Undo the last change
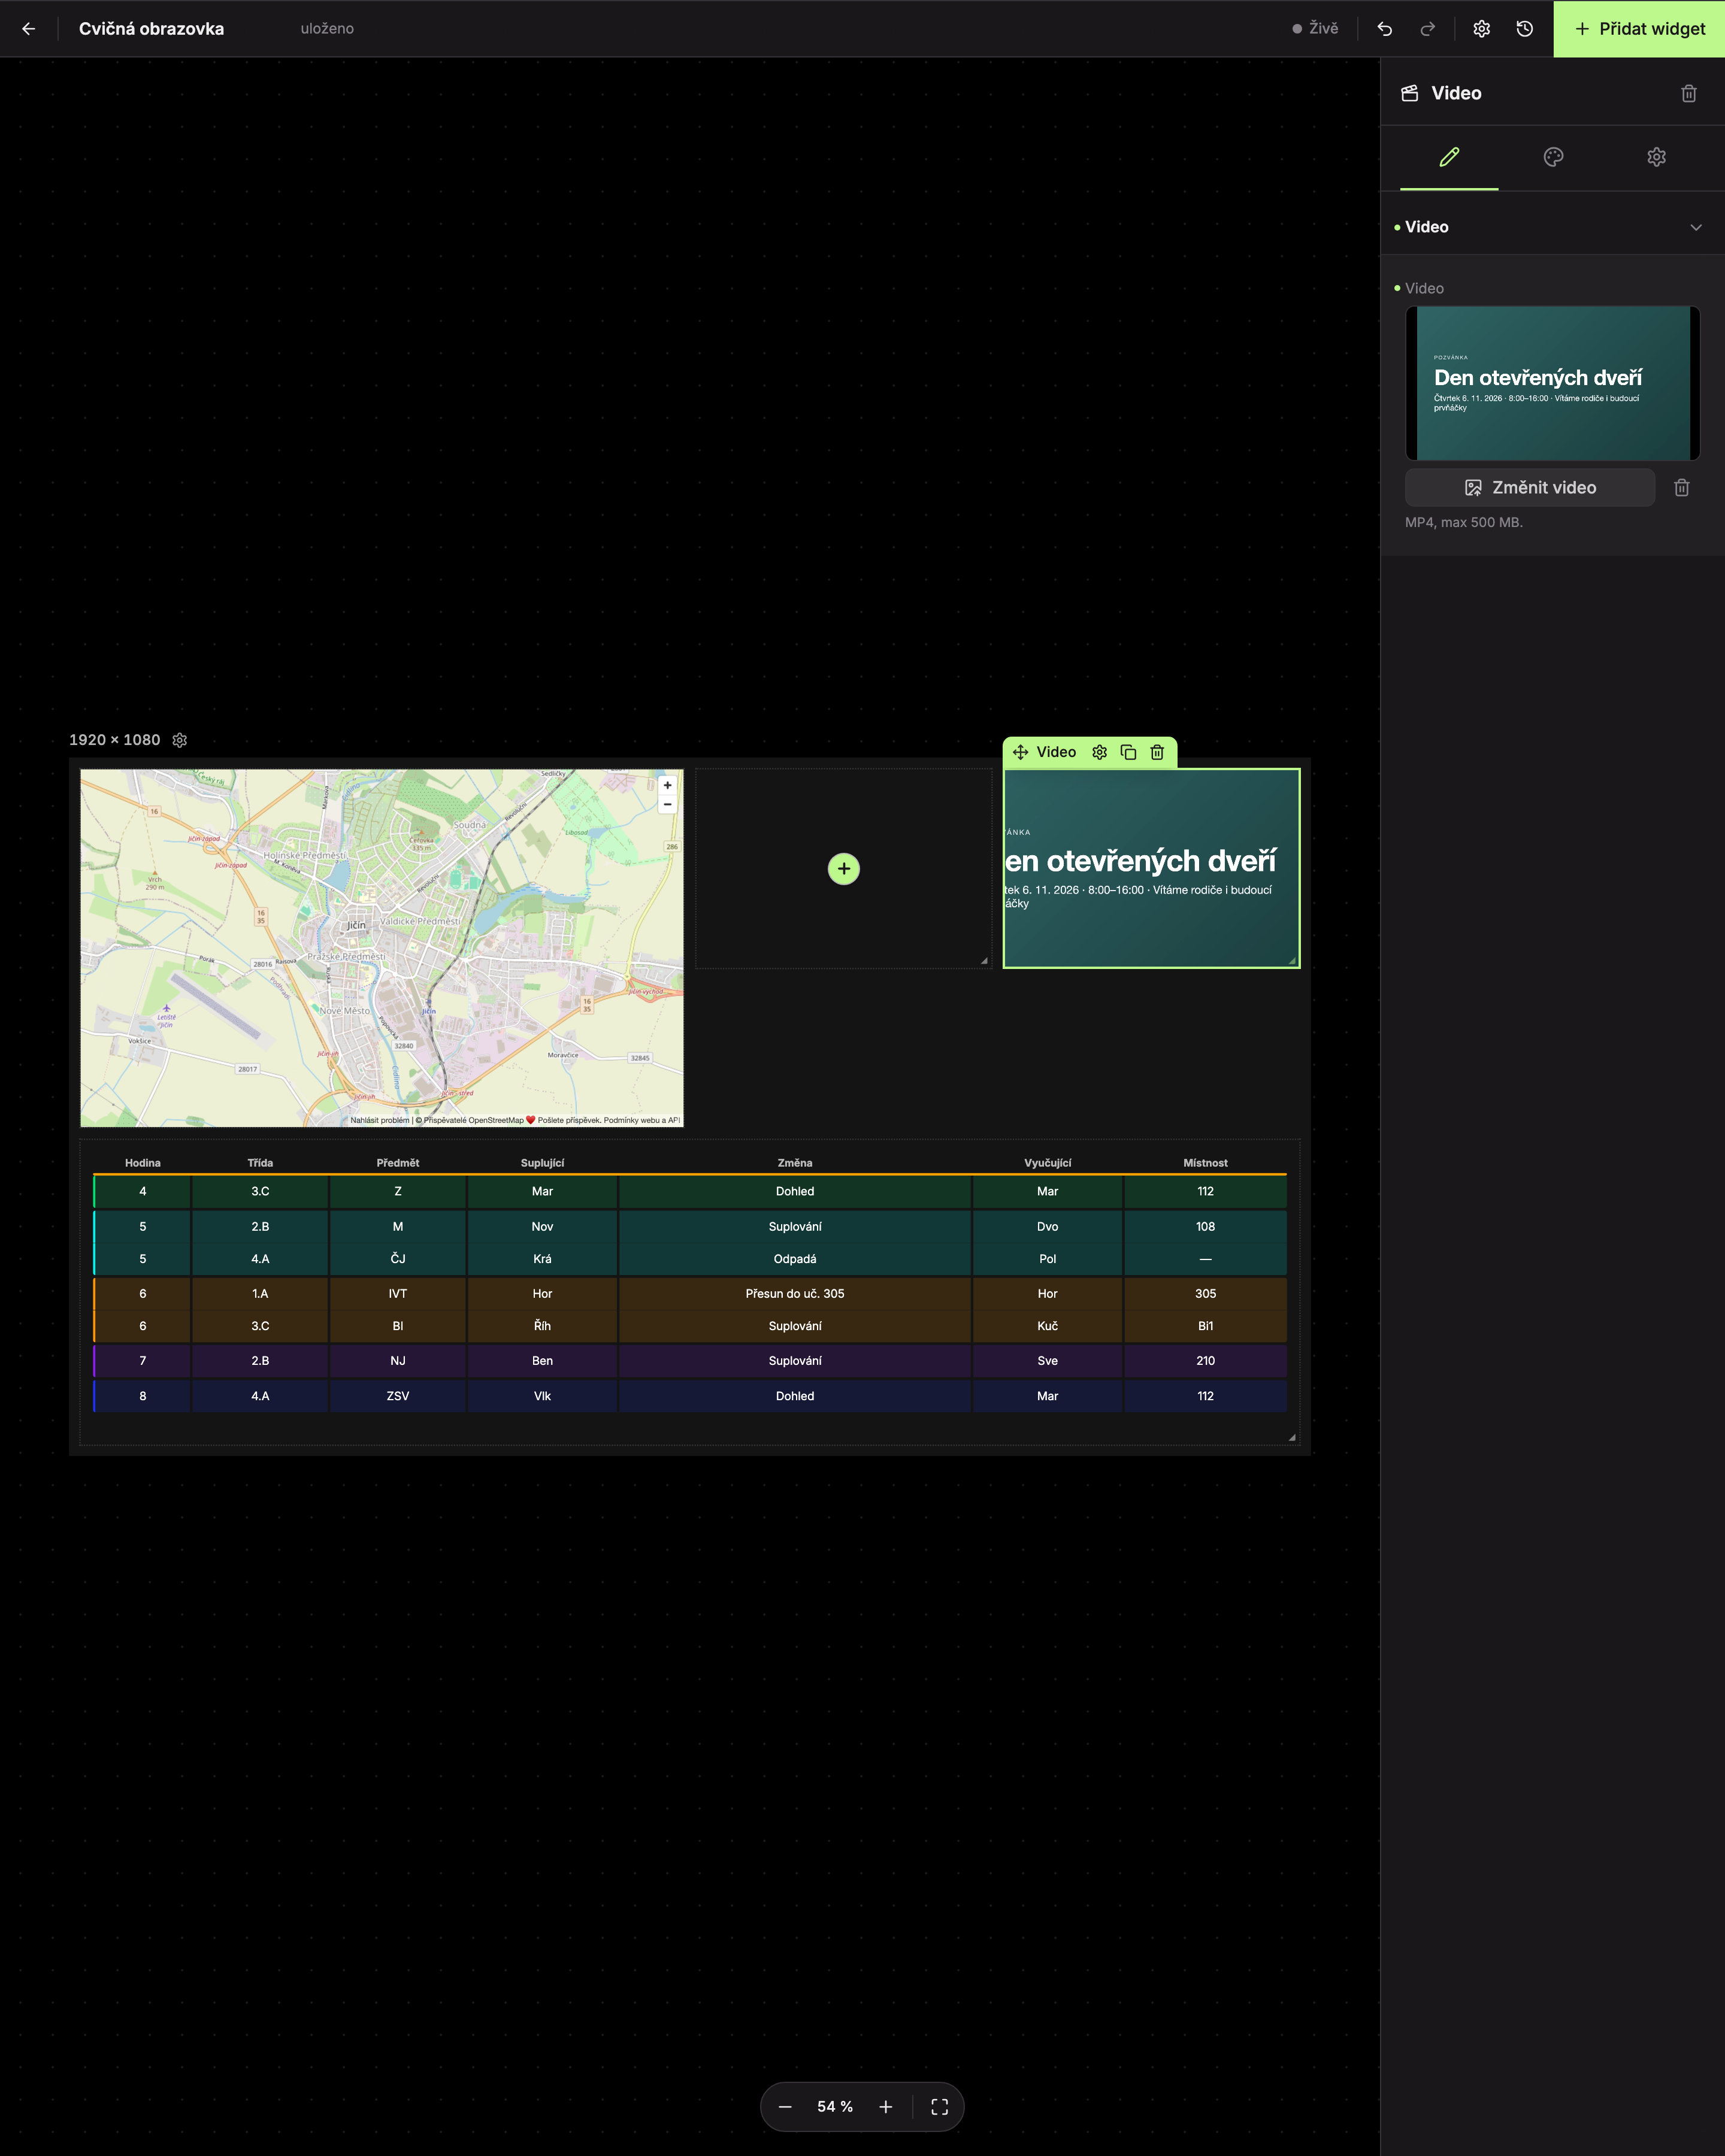Screen dimensions: 1725x2156 [1384, 29]
